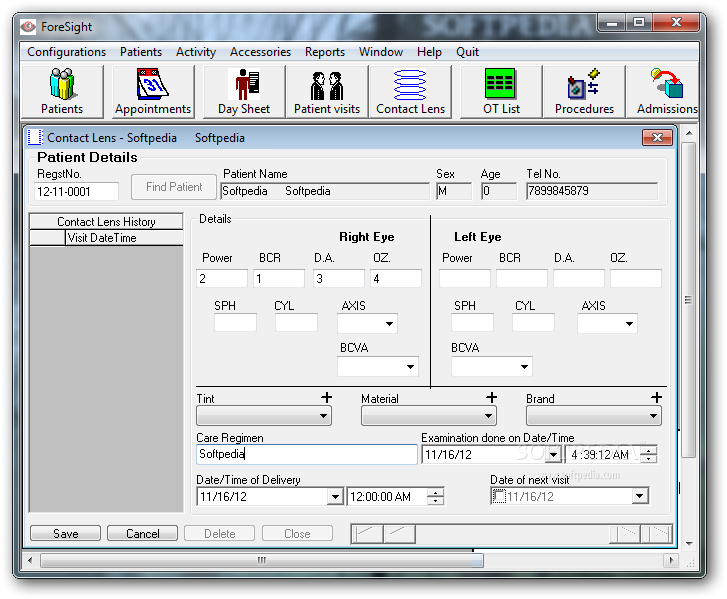Expand Right Eye AXIS dropdown
The width and height of the screenshot is (727, 599).
(x=389, y=324)
